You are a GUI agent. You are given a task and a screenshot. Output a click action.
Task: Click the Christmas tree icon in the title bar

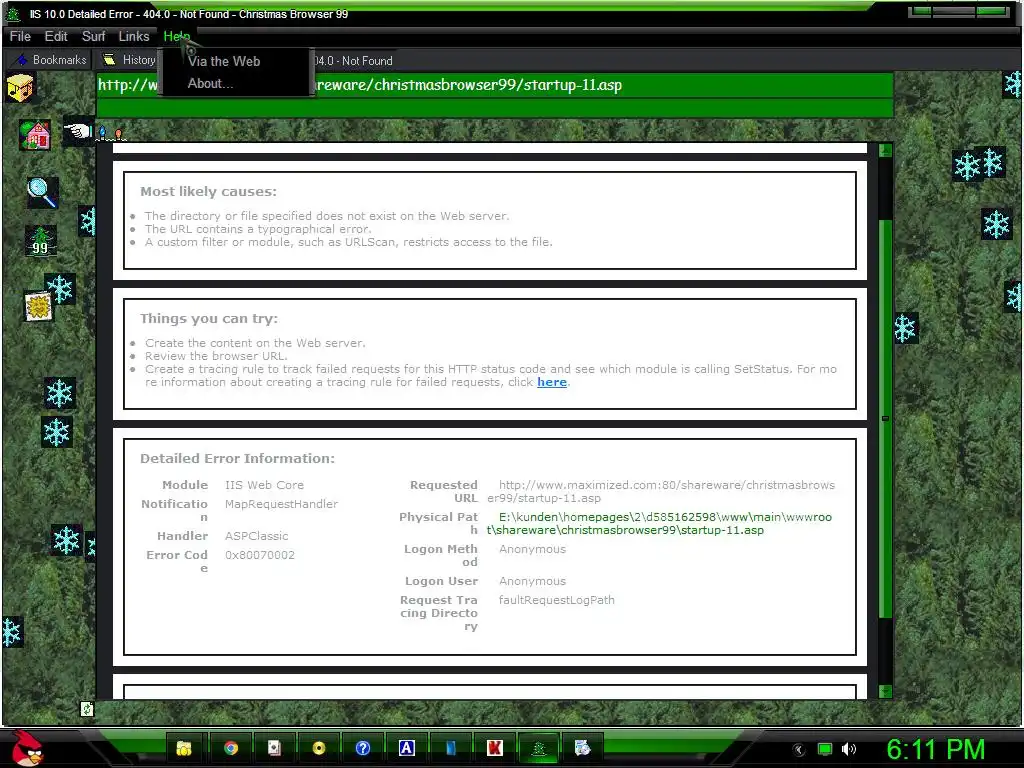coord(13,14)
